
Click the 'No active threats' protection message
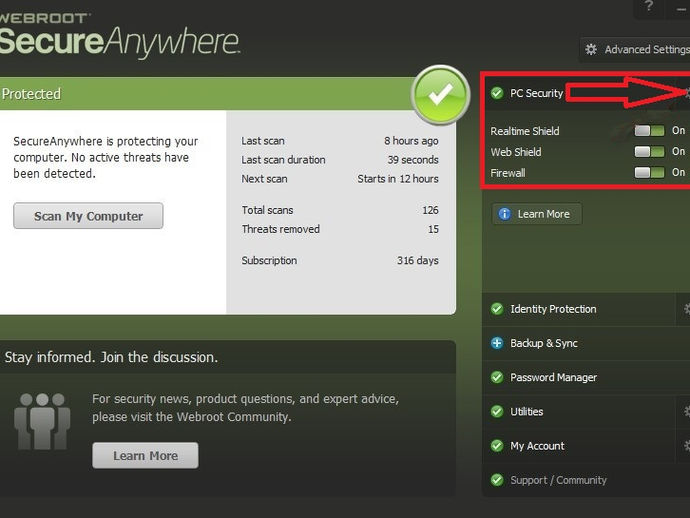(x=106, y=157)
